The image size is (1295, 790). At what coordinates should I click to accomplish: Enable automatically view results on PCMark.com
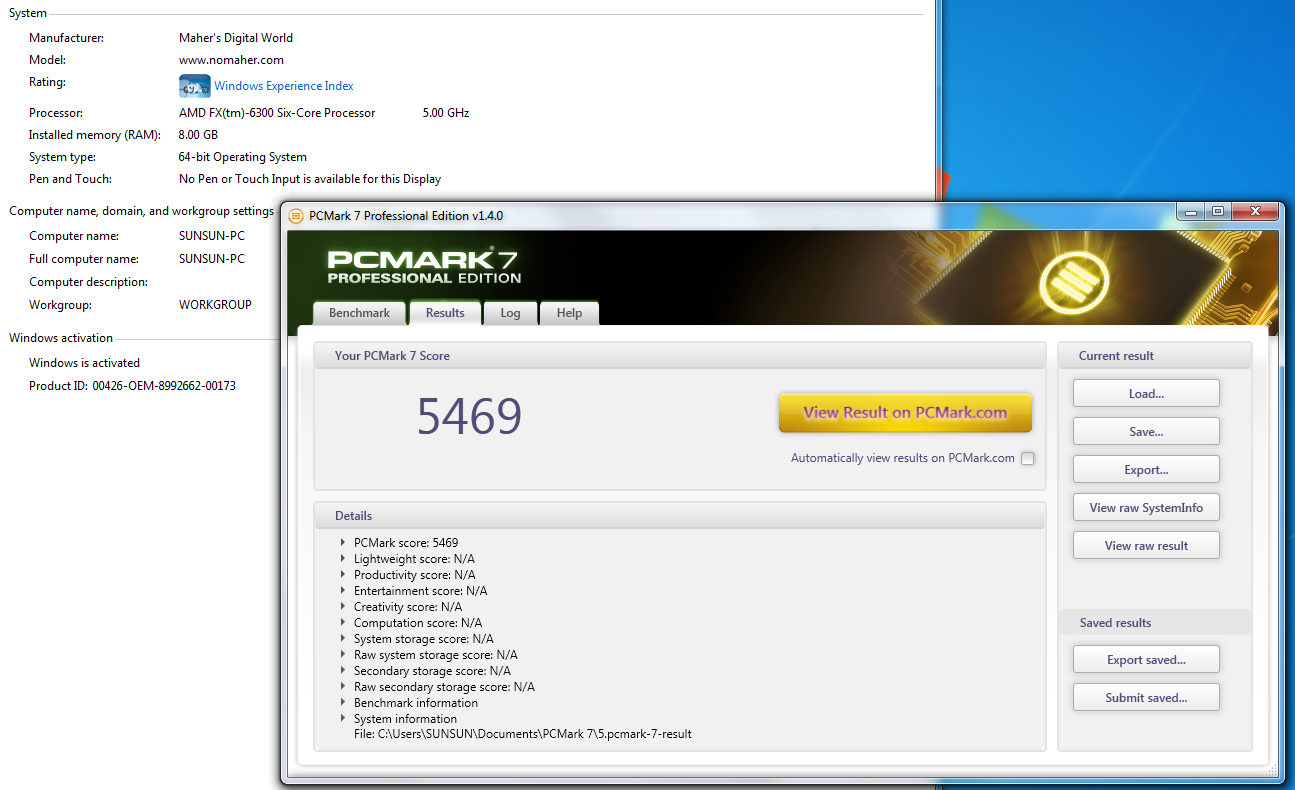click(1027, 459)
